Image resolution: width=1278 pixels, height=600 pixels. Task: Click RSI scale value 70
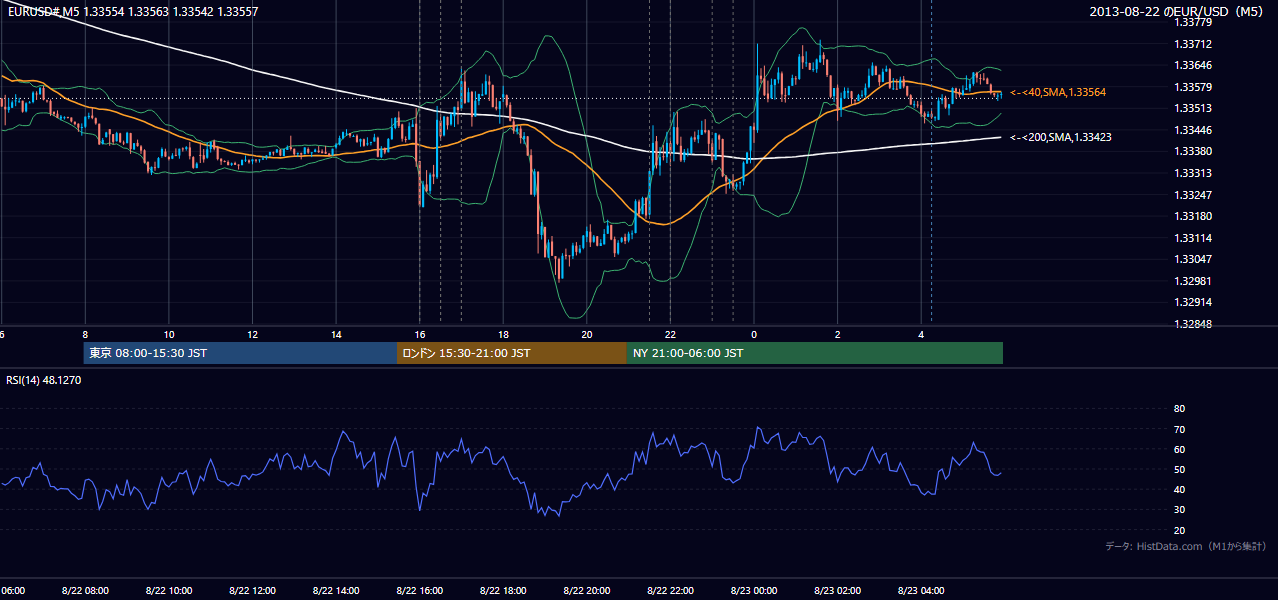(x=1179, y=430)
